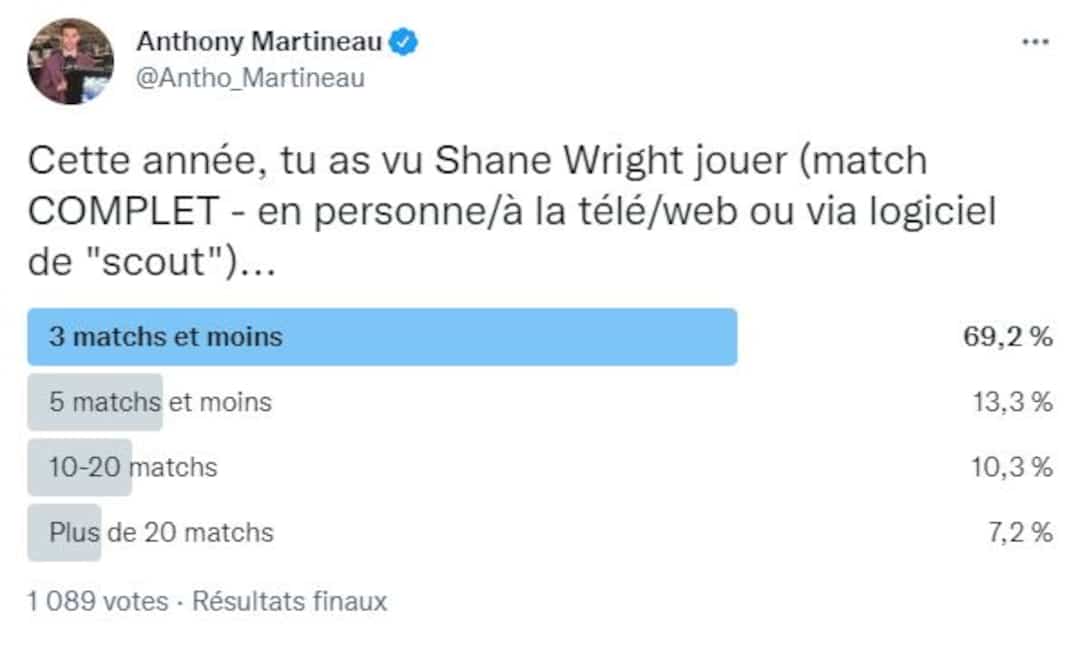Image resolution: width=1080 pixels, height=645 pixels.
Task: Click the gray bar of 'Plus de 20 matchs'
Action: [64, 533]
